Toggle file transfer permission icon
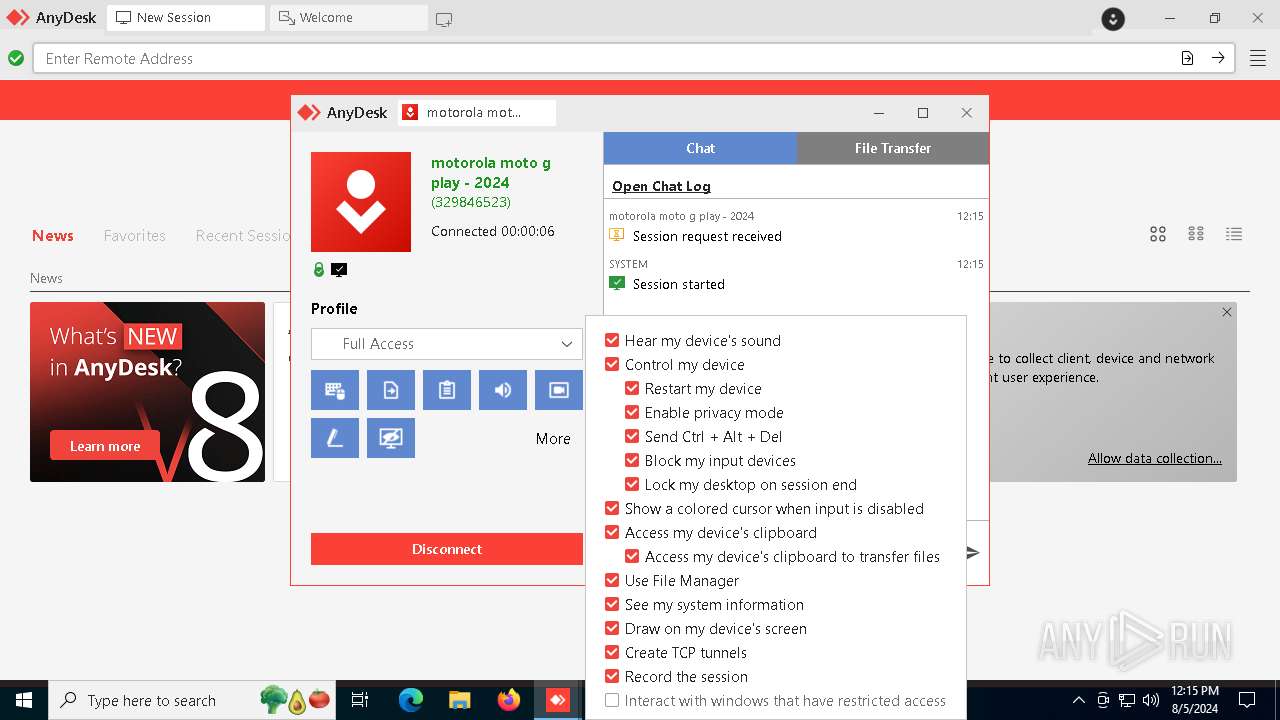Viewport: 1280px width, 720px height. pos(391,390)
